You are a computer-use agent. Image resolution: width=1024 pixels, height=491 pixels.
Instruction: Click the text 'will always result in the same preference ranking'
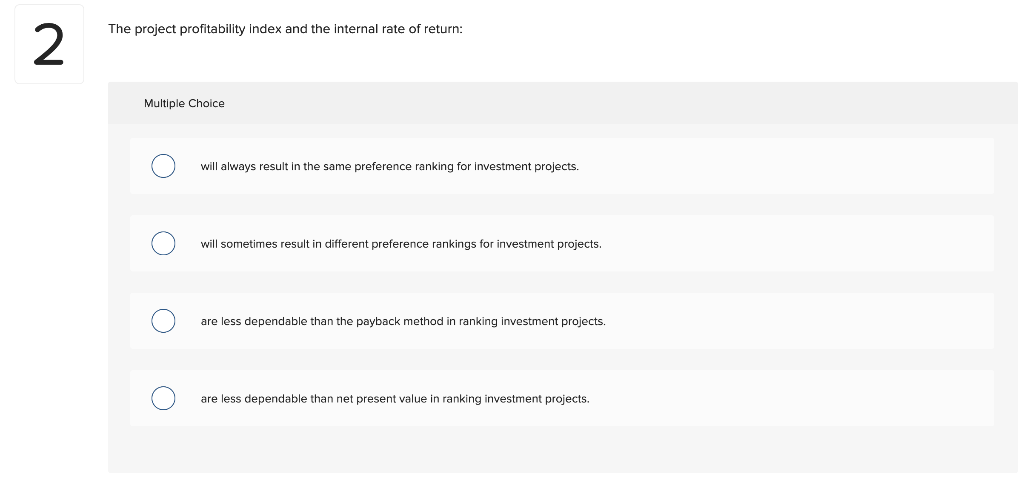point(389,166)
